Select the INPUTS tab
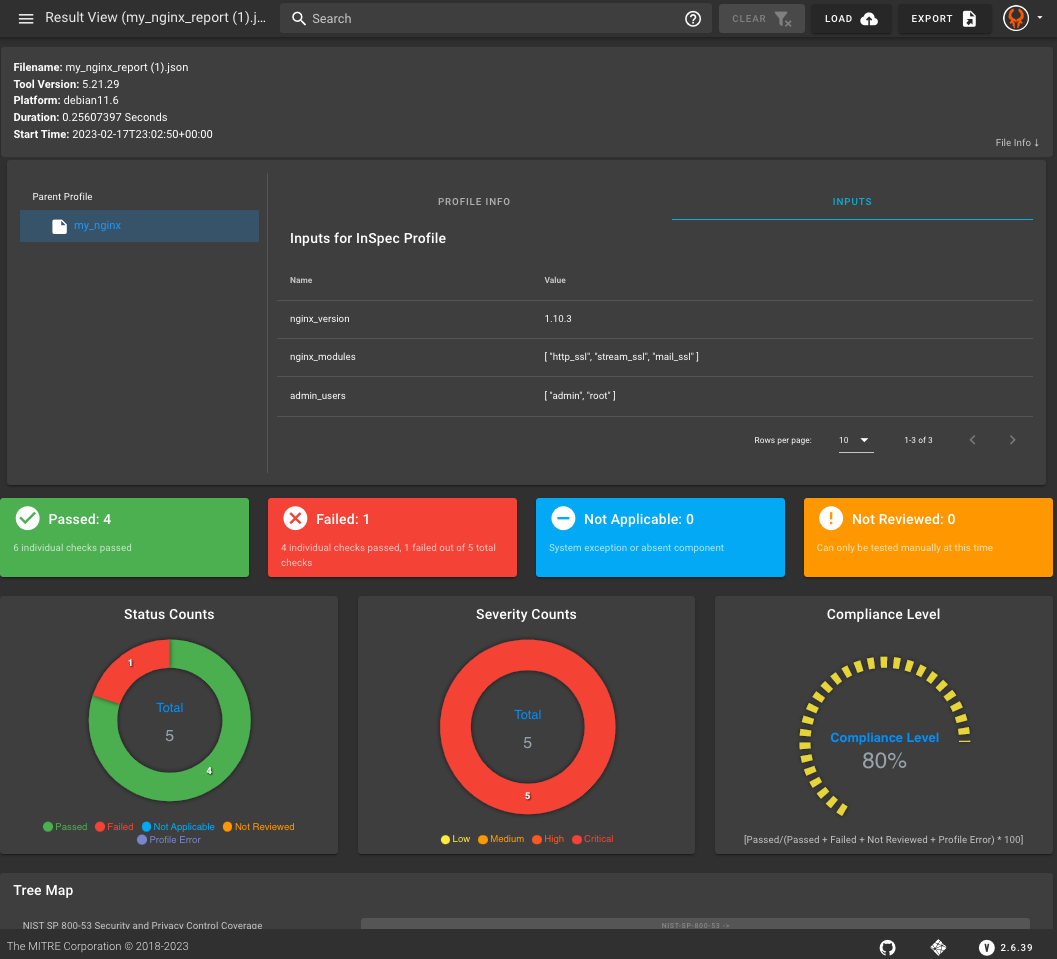The height and width of the screenshot is (959, 1057). pyautogui.click(x=852, y=201)
